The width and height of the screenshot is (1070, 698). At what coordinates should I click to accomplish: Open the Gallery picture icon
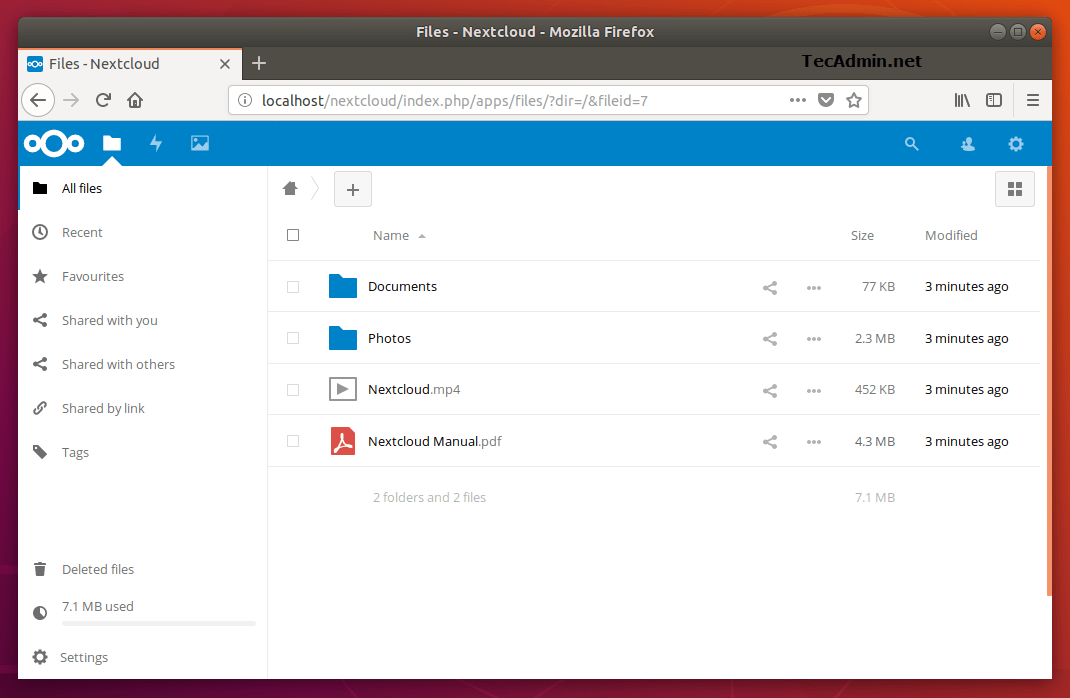[x=200, y=143]
